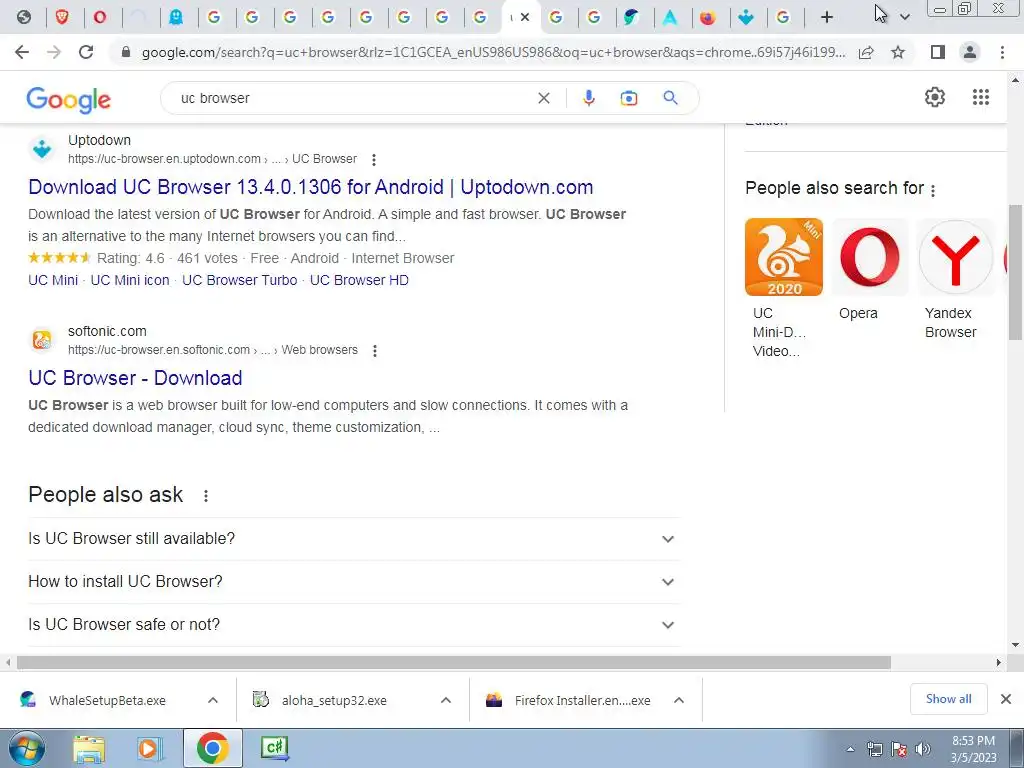This screenshot has width=1024, height=768.
Task: Open the Windows Start menu
Action: pos(27,748)
